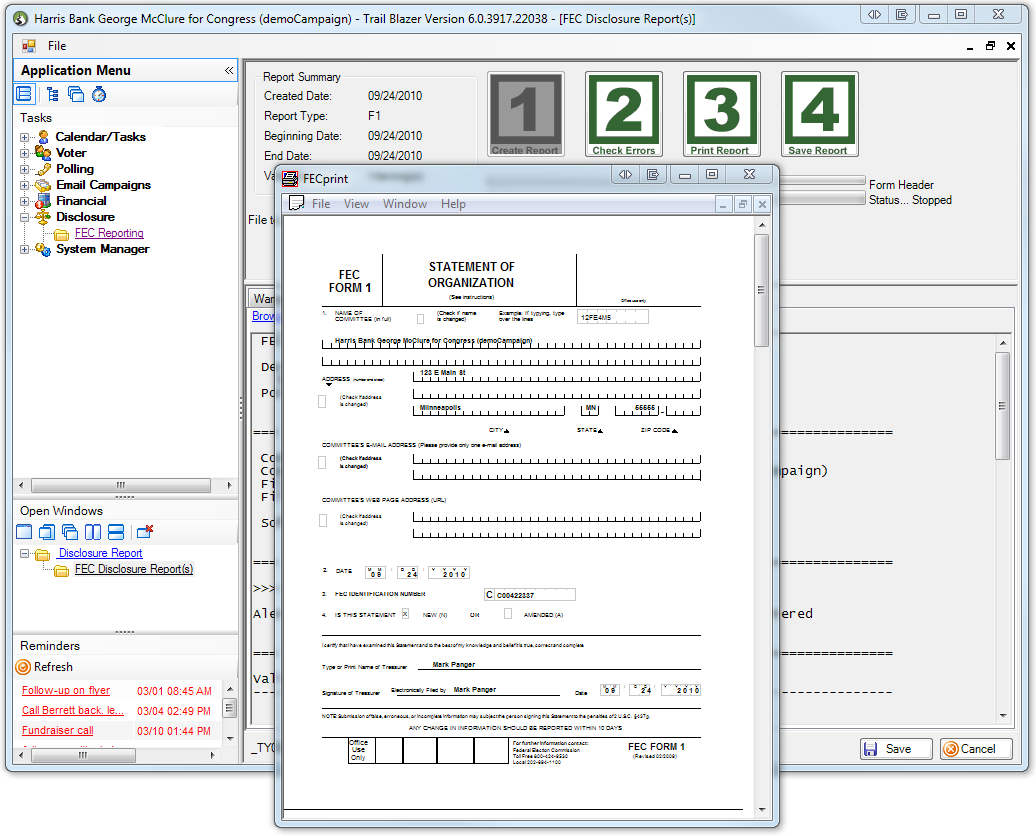Click the stopwatch icon in Application Menu toolbar

click(x=99, y=95)
